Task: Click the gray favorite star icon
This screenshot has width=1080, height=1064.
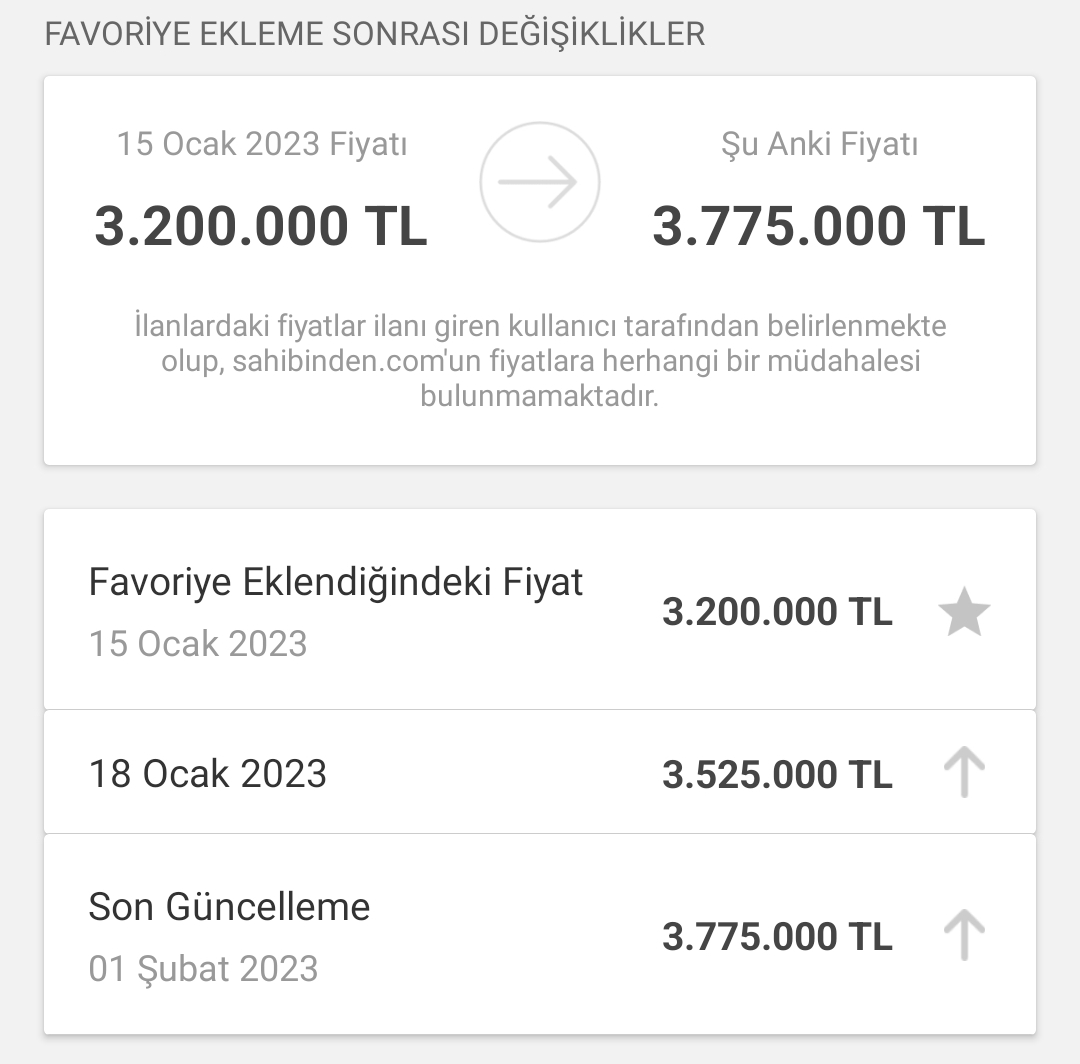Action: [964, 611]
